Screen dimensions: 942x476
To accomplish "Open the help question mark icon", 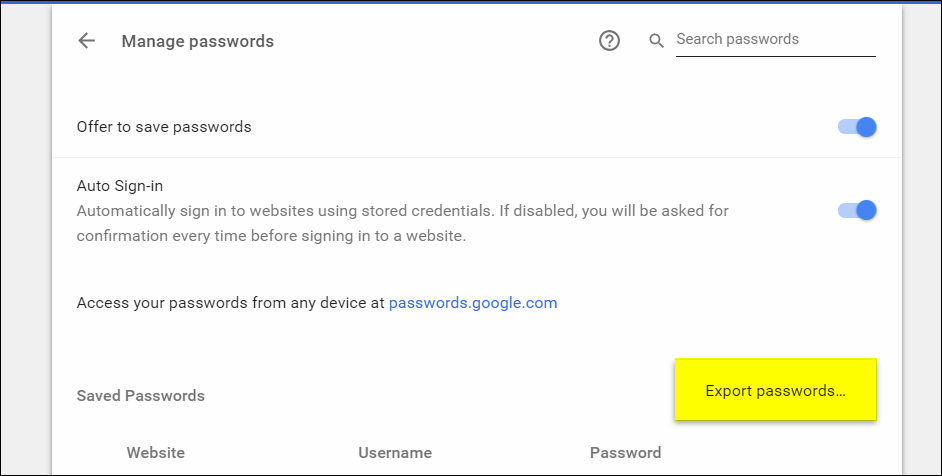I will click(610, 41).
